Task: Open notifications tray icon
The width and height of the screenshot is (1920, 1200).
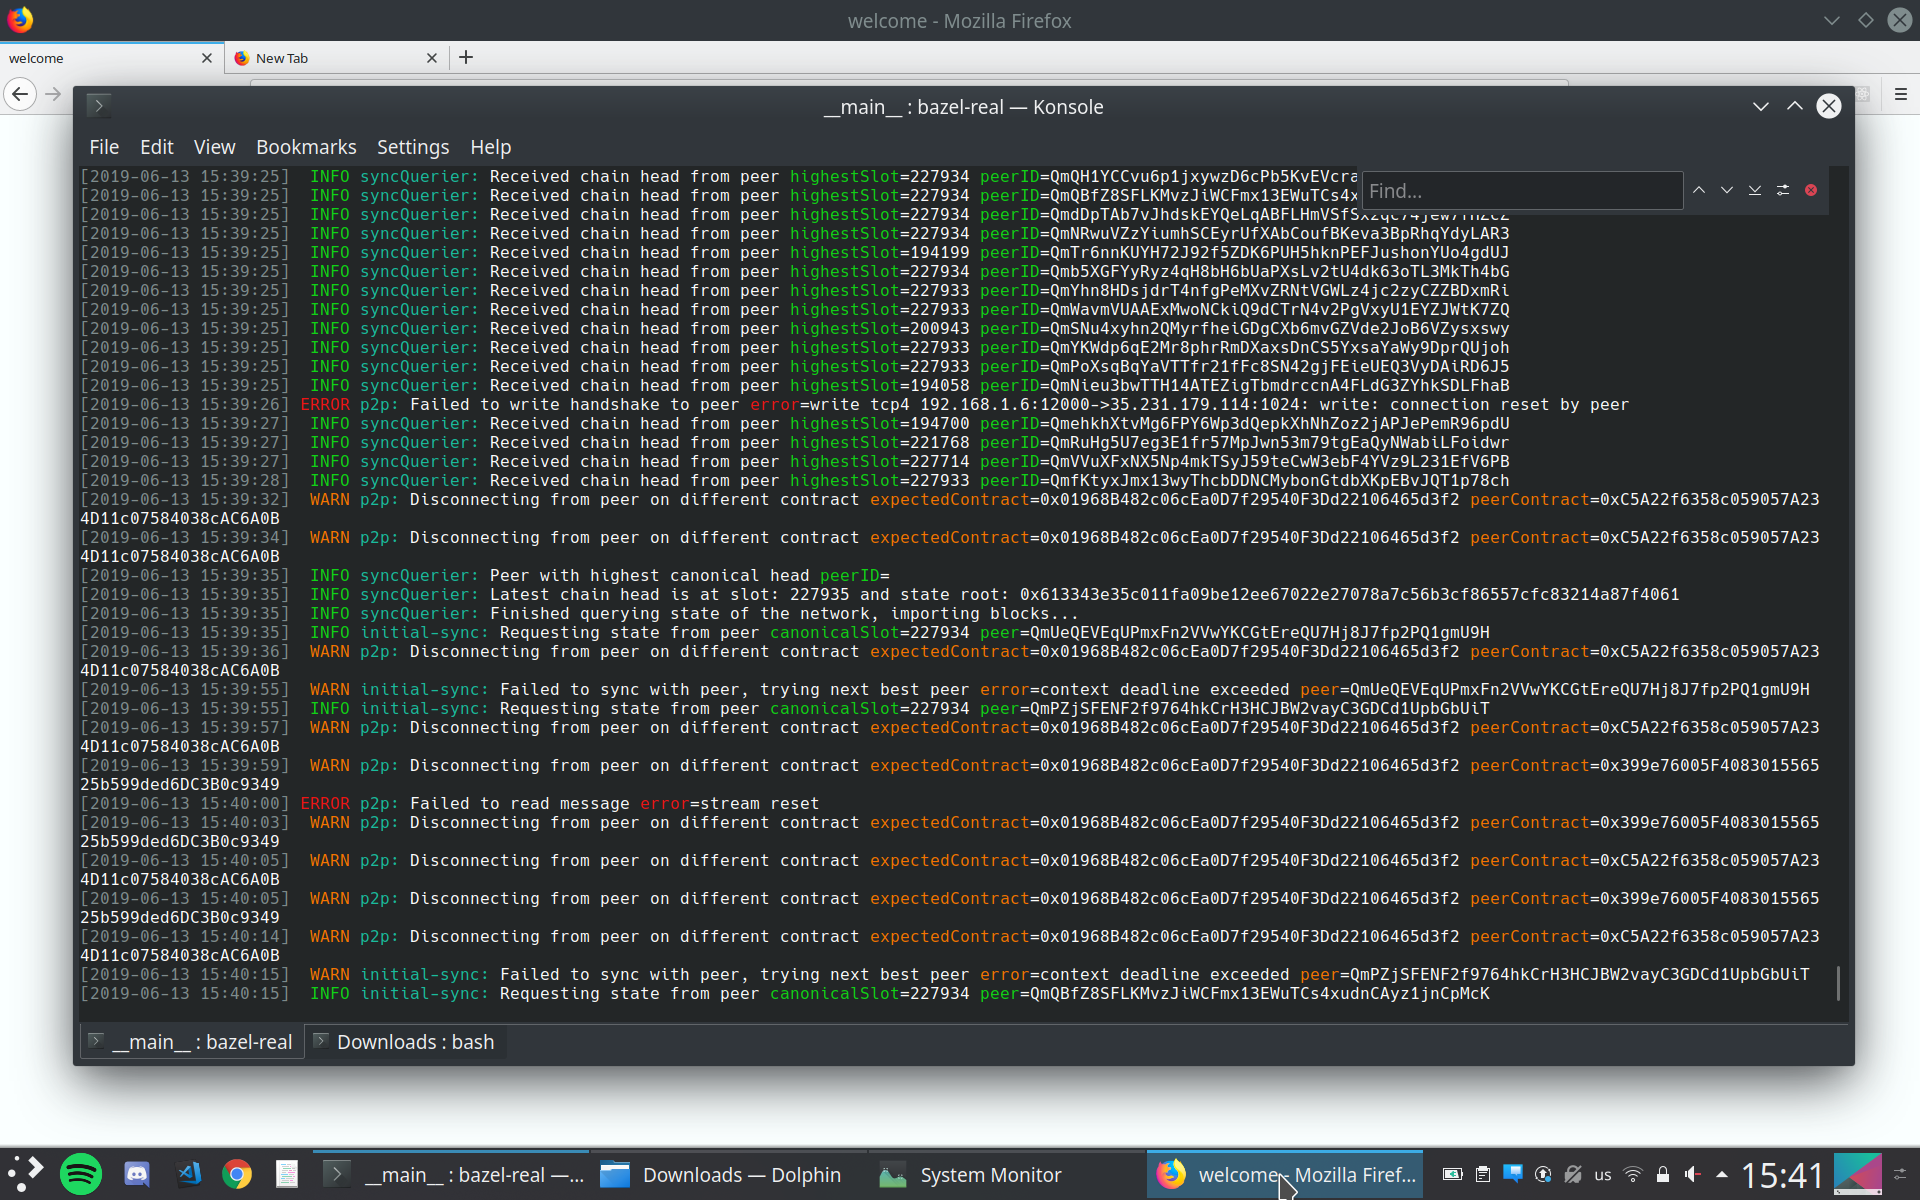Action: coord(1512,1174)
